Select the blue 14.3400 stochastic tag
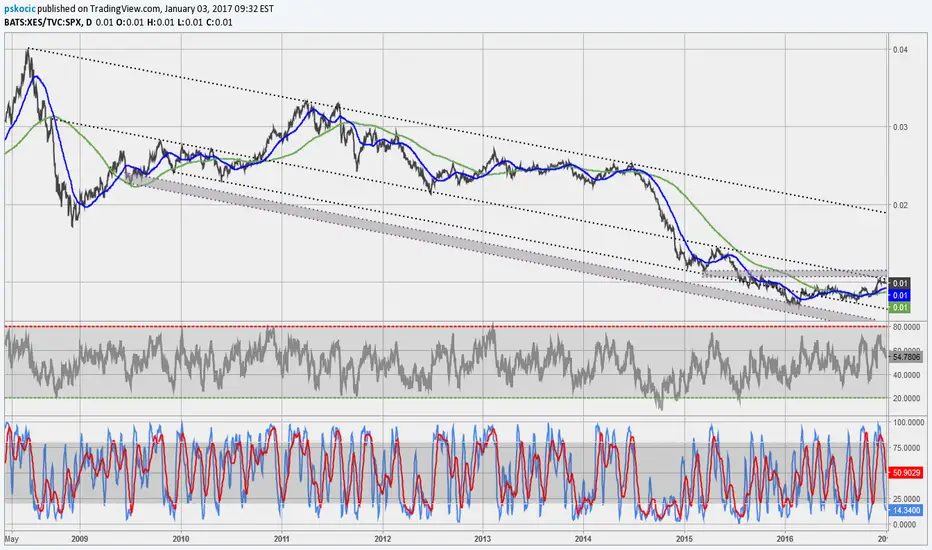This screenshot has width=932, height=550. click(x=906, y=510)
